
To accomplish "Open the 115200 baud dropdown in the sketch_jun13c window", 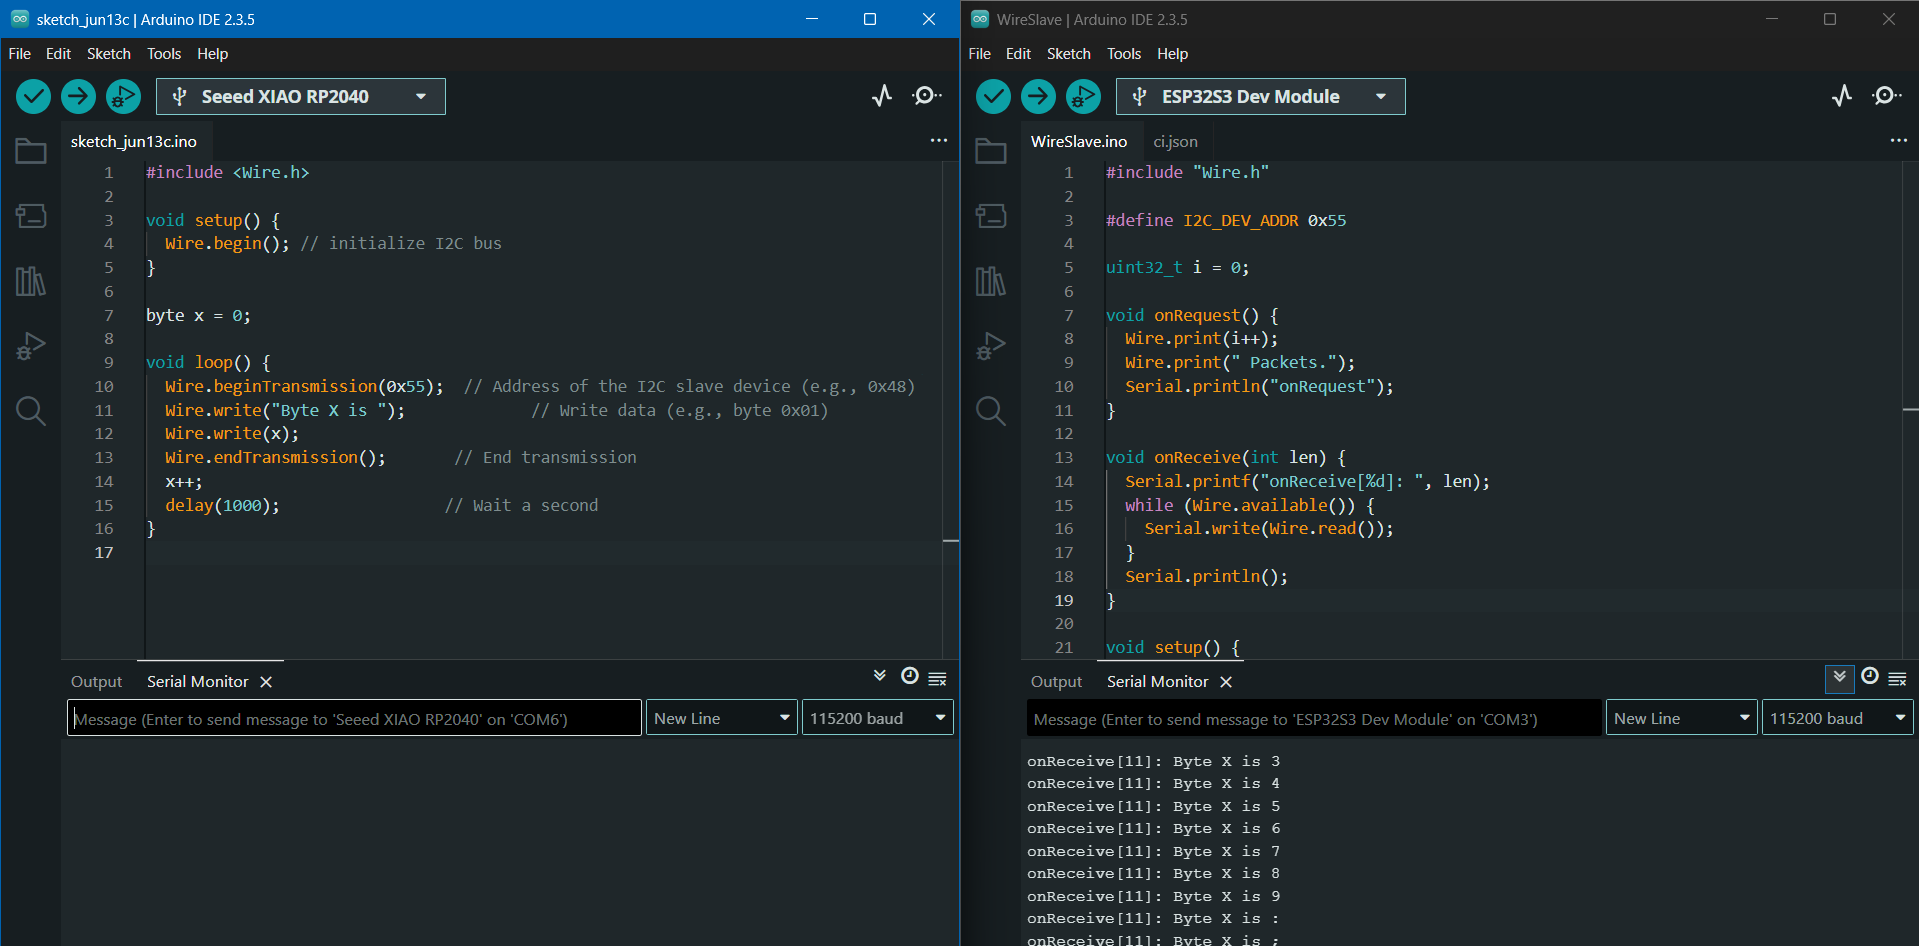I will pos(878,718).
